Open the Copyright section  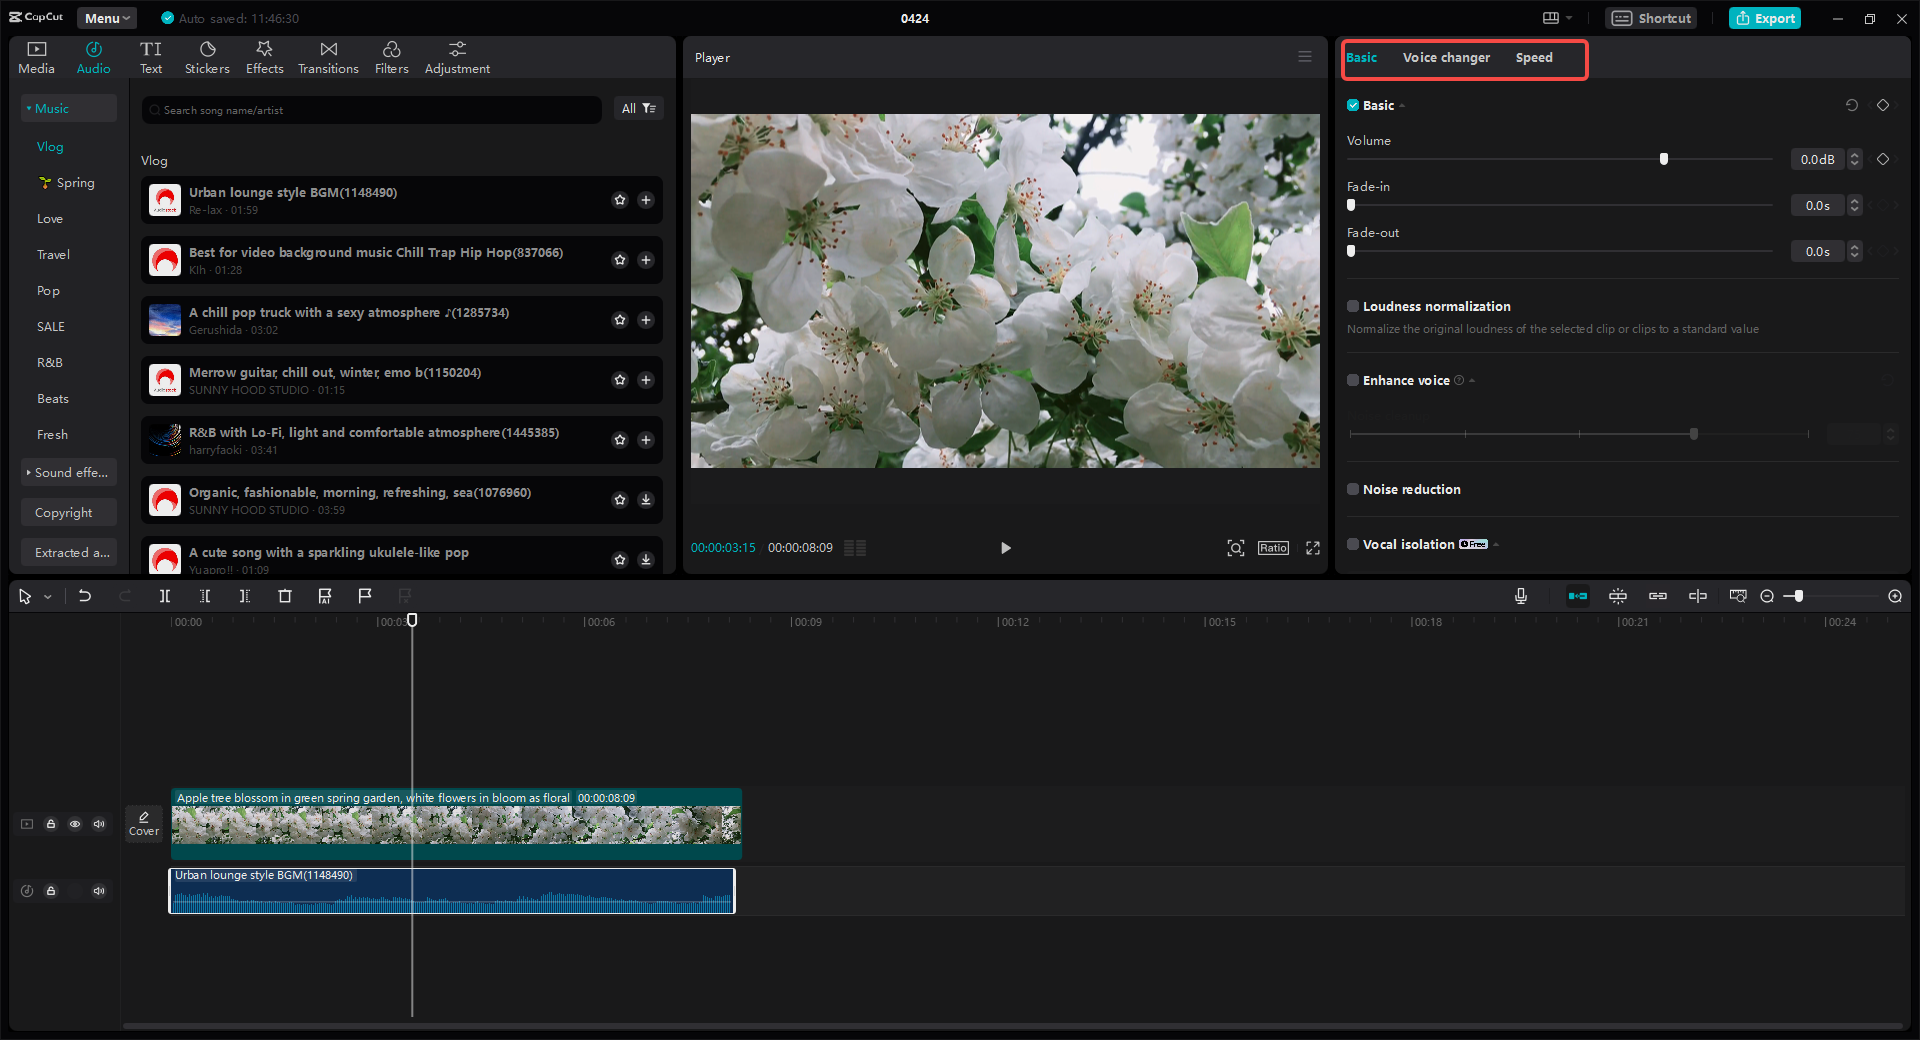tap(69, 512)
